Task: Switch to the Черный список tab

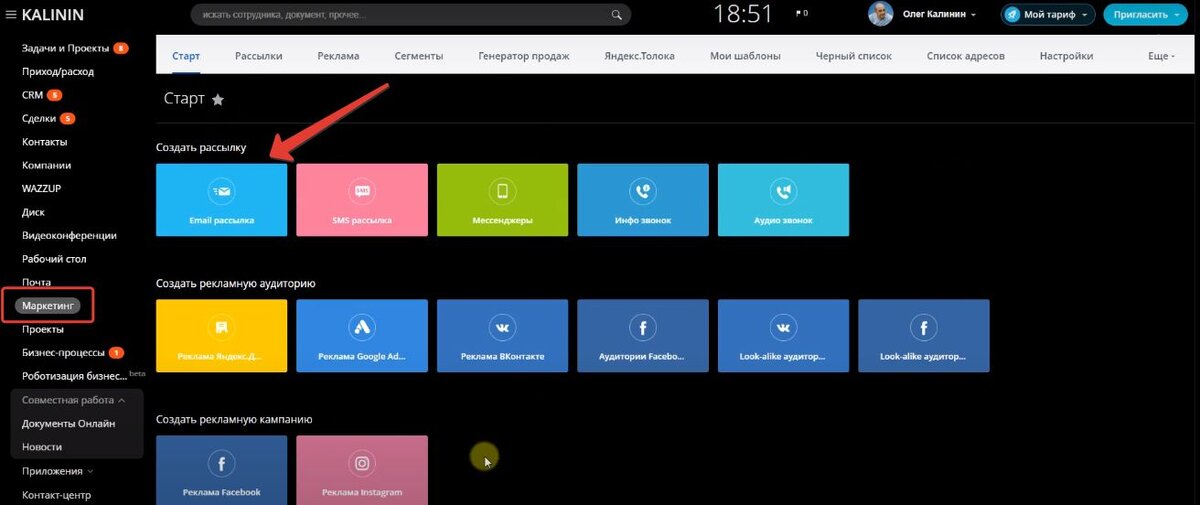Action: pos(853,56)
